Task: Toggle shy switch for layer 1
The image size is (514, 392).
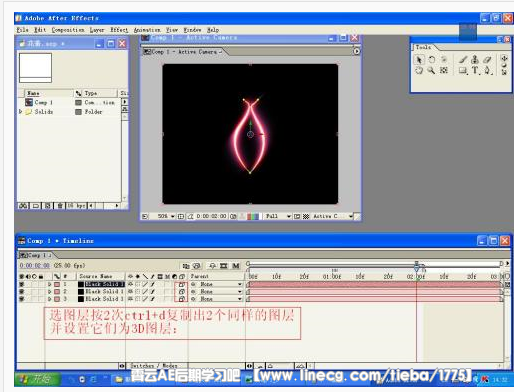Action: coord(131,284)
